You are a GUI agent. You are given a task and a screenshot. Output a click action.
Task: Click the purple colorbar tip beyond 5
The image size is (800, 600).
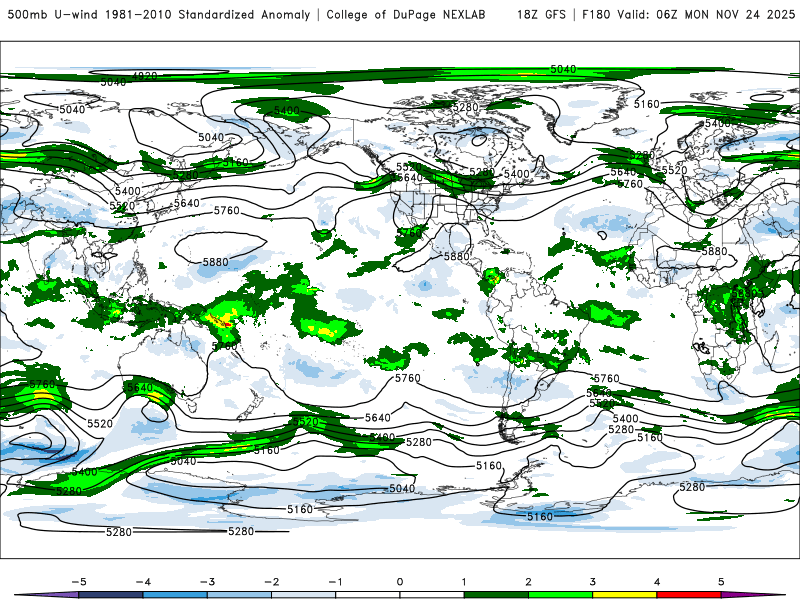(x=750, y=595)
